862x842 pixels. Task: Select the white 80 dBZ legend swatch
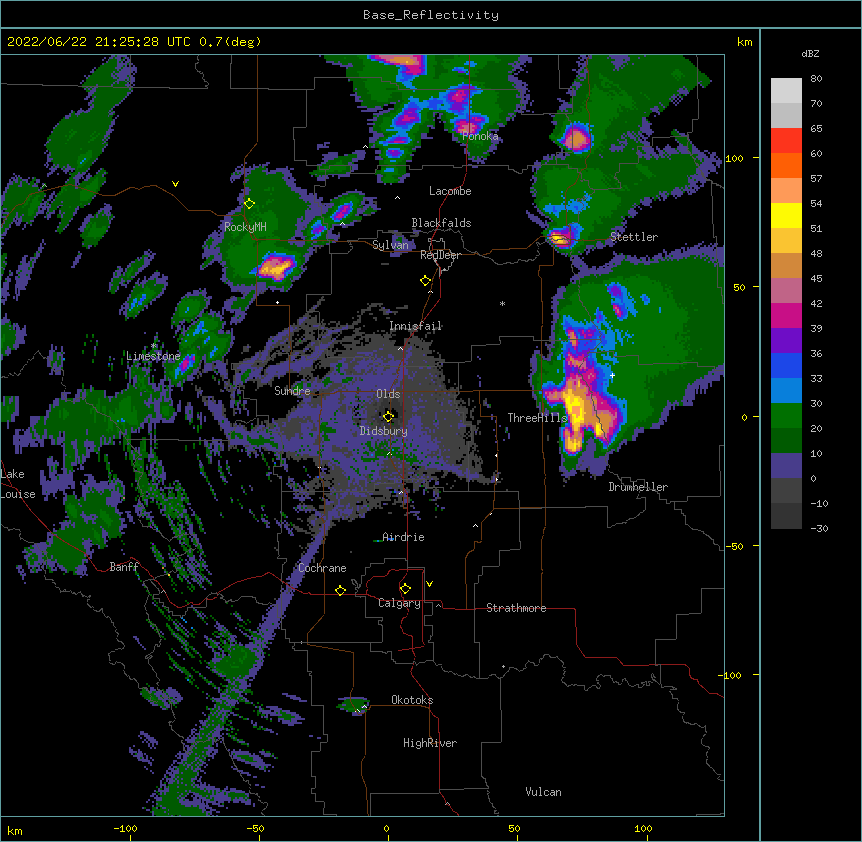coord(786,91)
